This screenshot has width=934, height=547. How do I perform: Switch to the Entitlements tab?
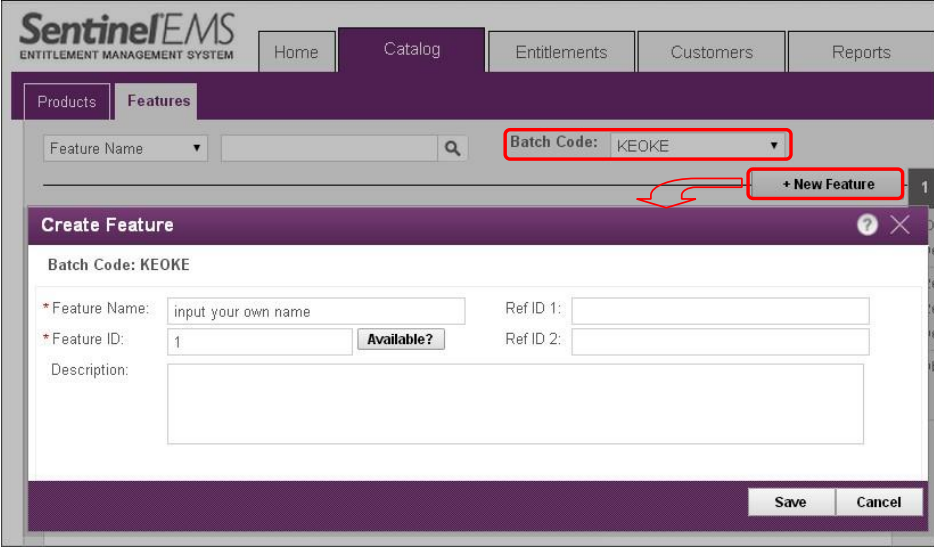561,53
